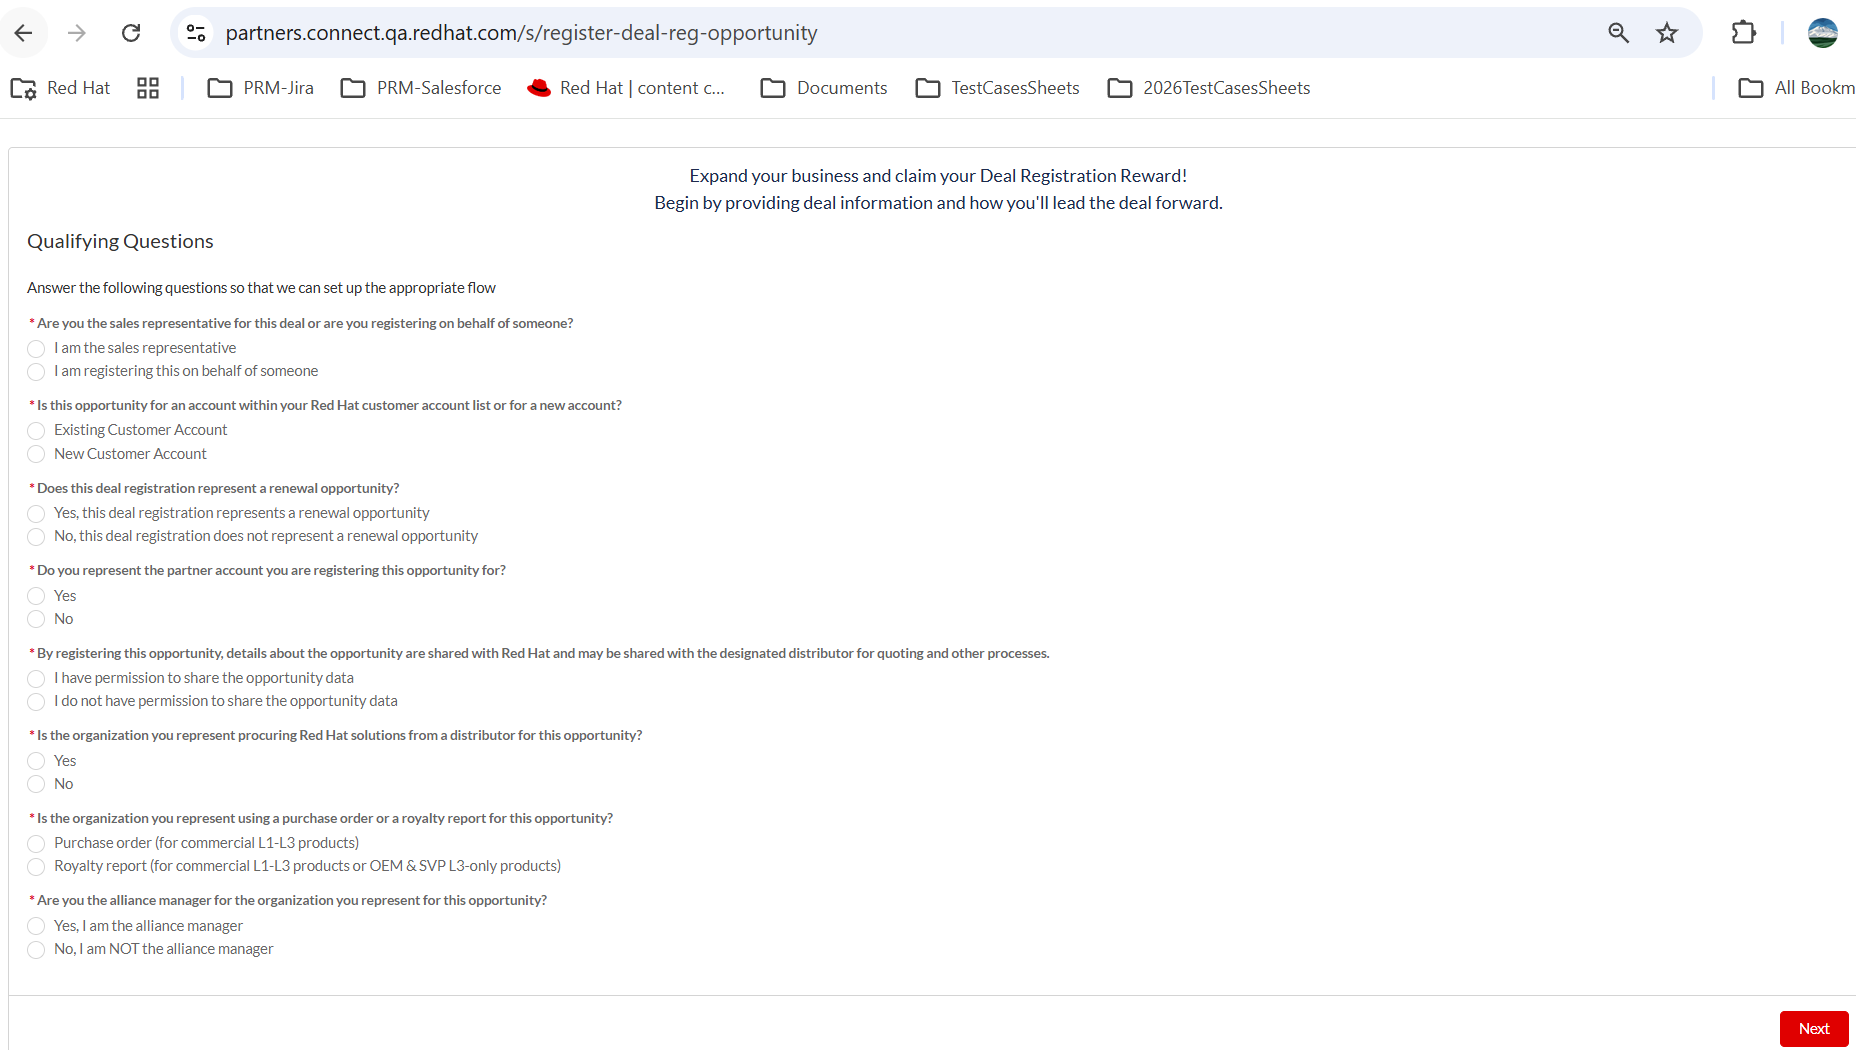Screen dimensions: 1856x1050
Task: Select 'No, this deal registration does not represent a renewal'
Action: pos(36,537)
